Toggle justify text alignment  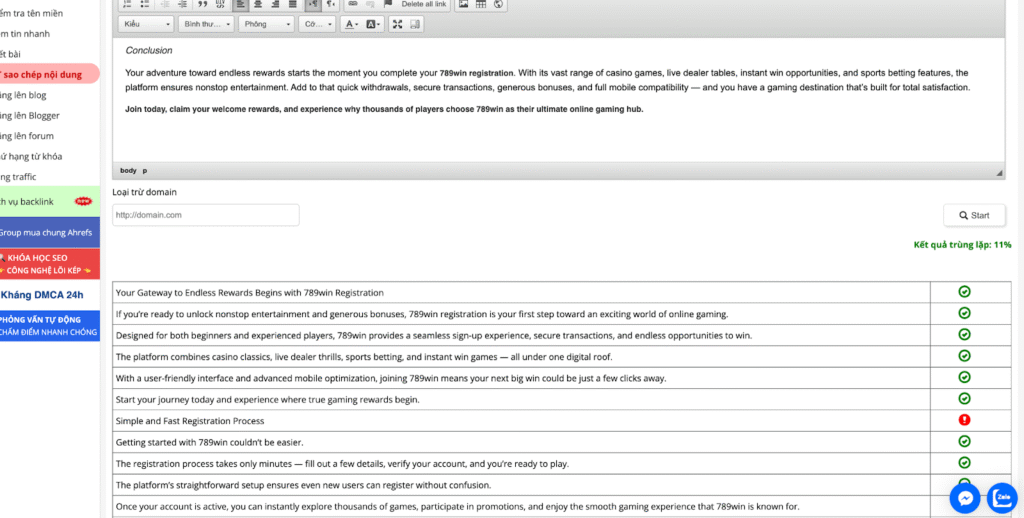point(292,4)
